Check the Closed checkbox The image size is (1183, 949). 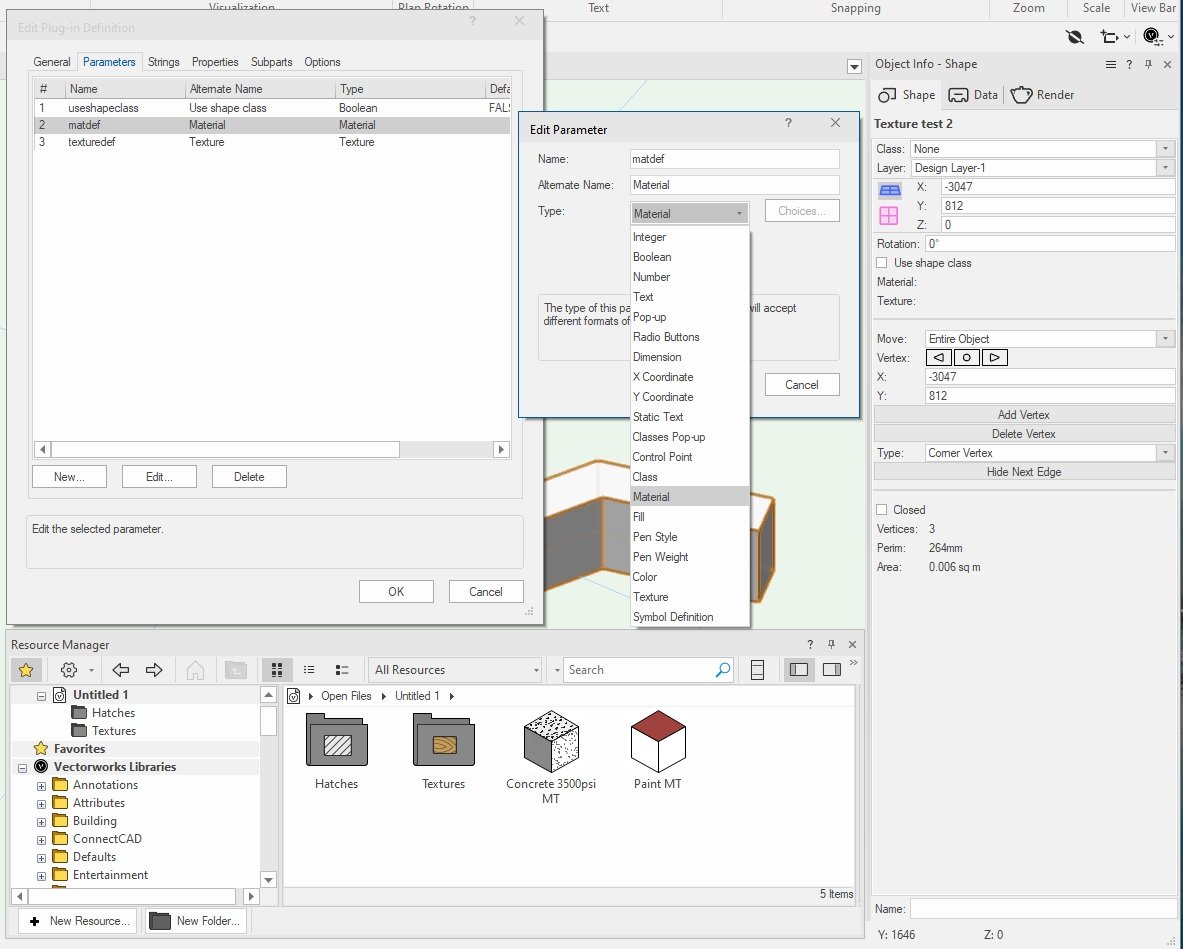click(881, 510)
